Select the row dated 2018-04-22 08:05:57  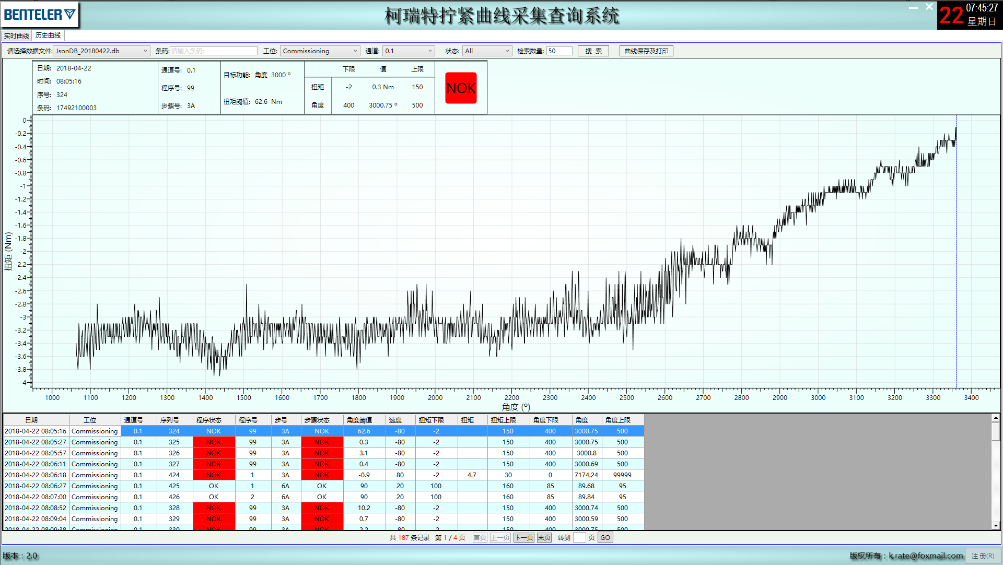323,453
